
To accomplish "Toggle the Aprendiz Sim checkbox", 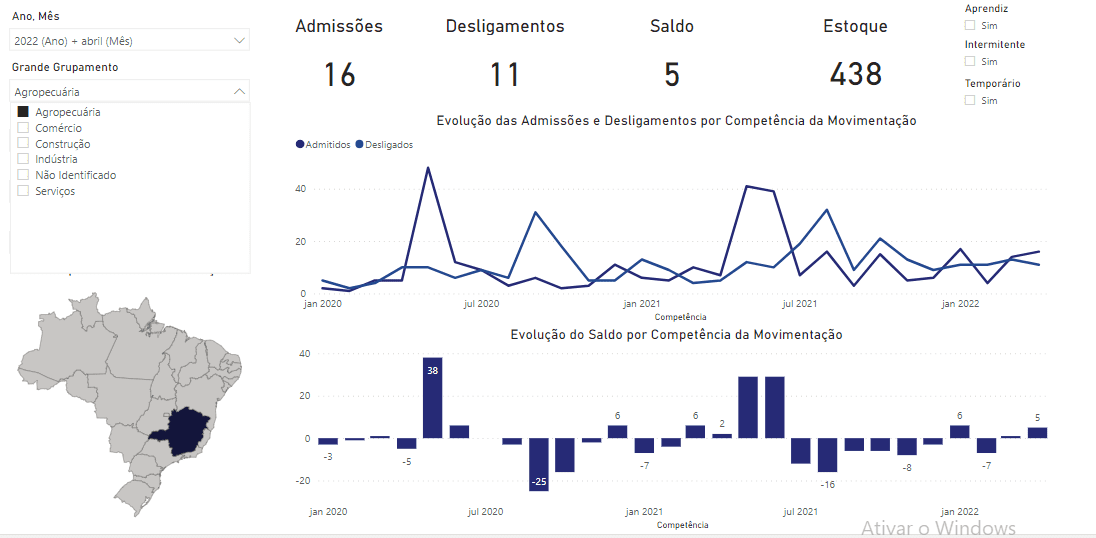I will (970, 25).
